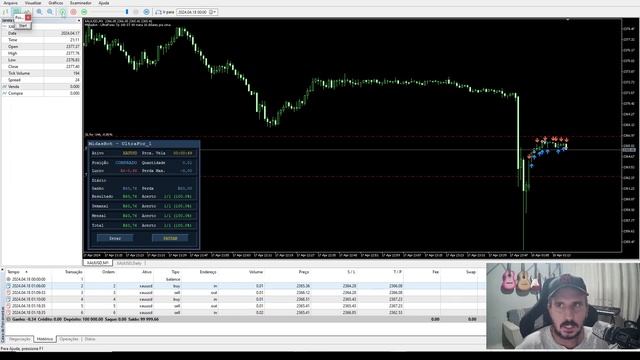The width and height of the screenshot is (640, 360).
Task: Click the Compra indicator row icon
Action: (x=5, y=93)
